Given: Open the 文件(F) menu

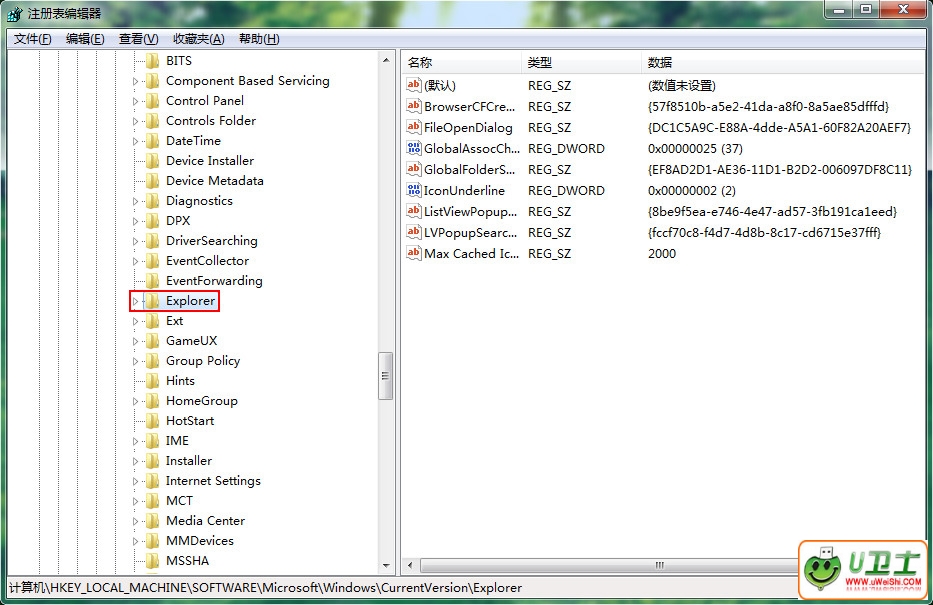Looking at the screenshot, I should tap(32, 39).
